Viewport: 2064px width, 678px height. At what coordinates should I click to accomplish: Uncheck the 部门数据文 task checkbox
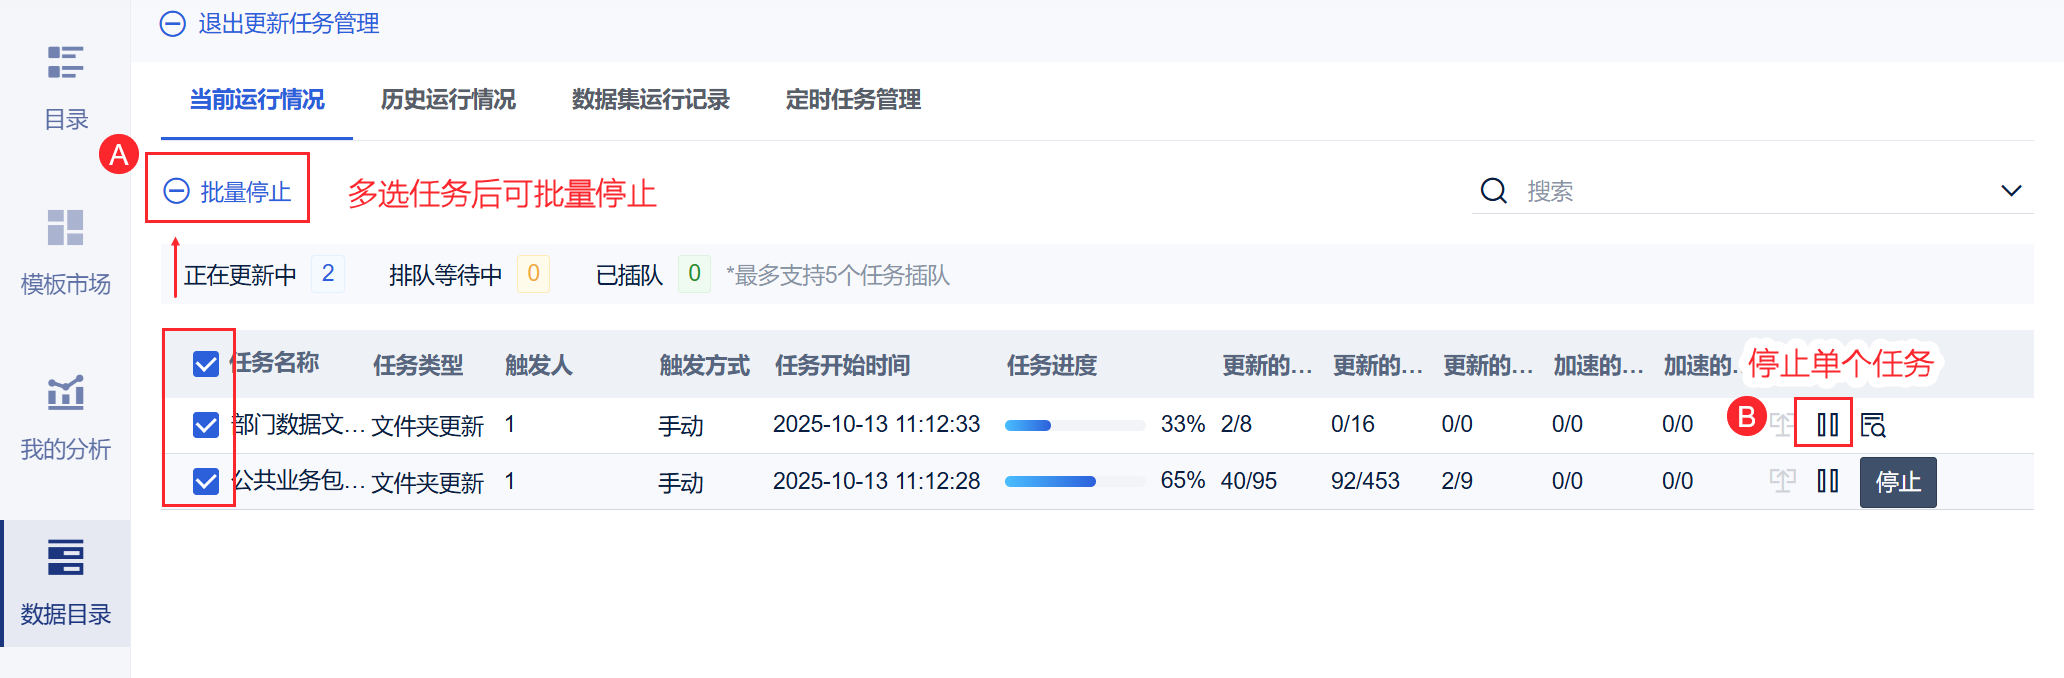(x=206, y=425)
